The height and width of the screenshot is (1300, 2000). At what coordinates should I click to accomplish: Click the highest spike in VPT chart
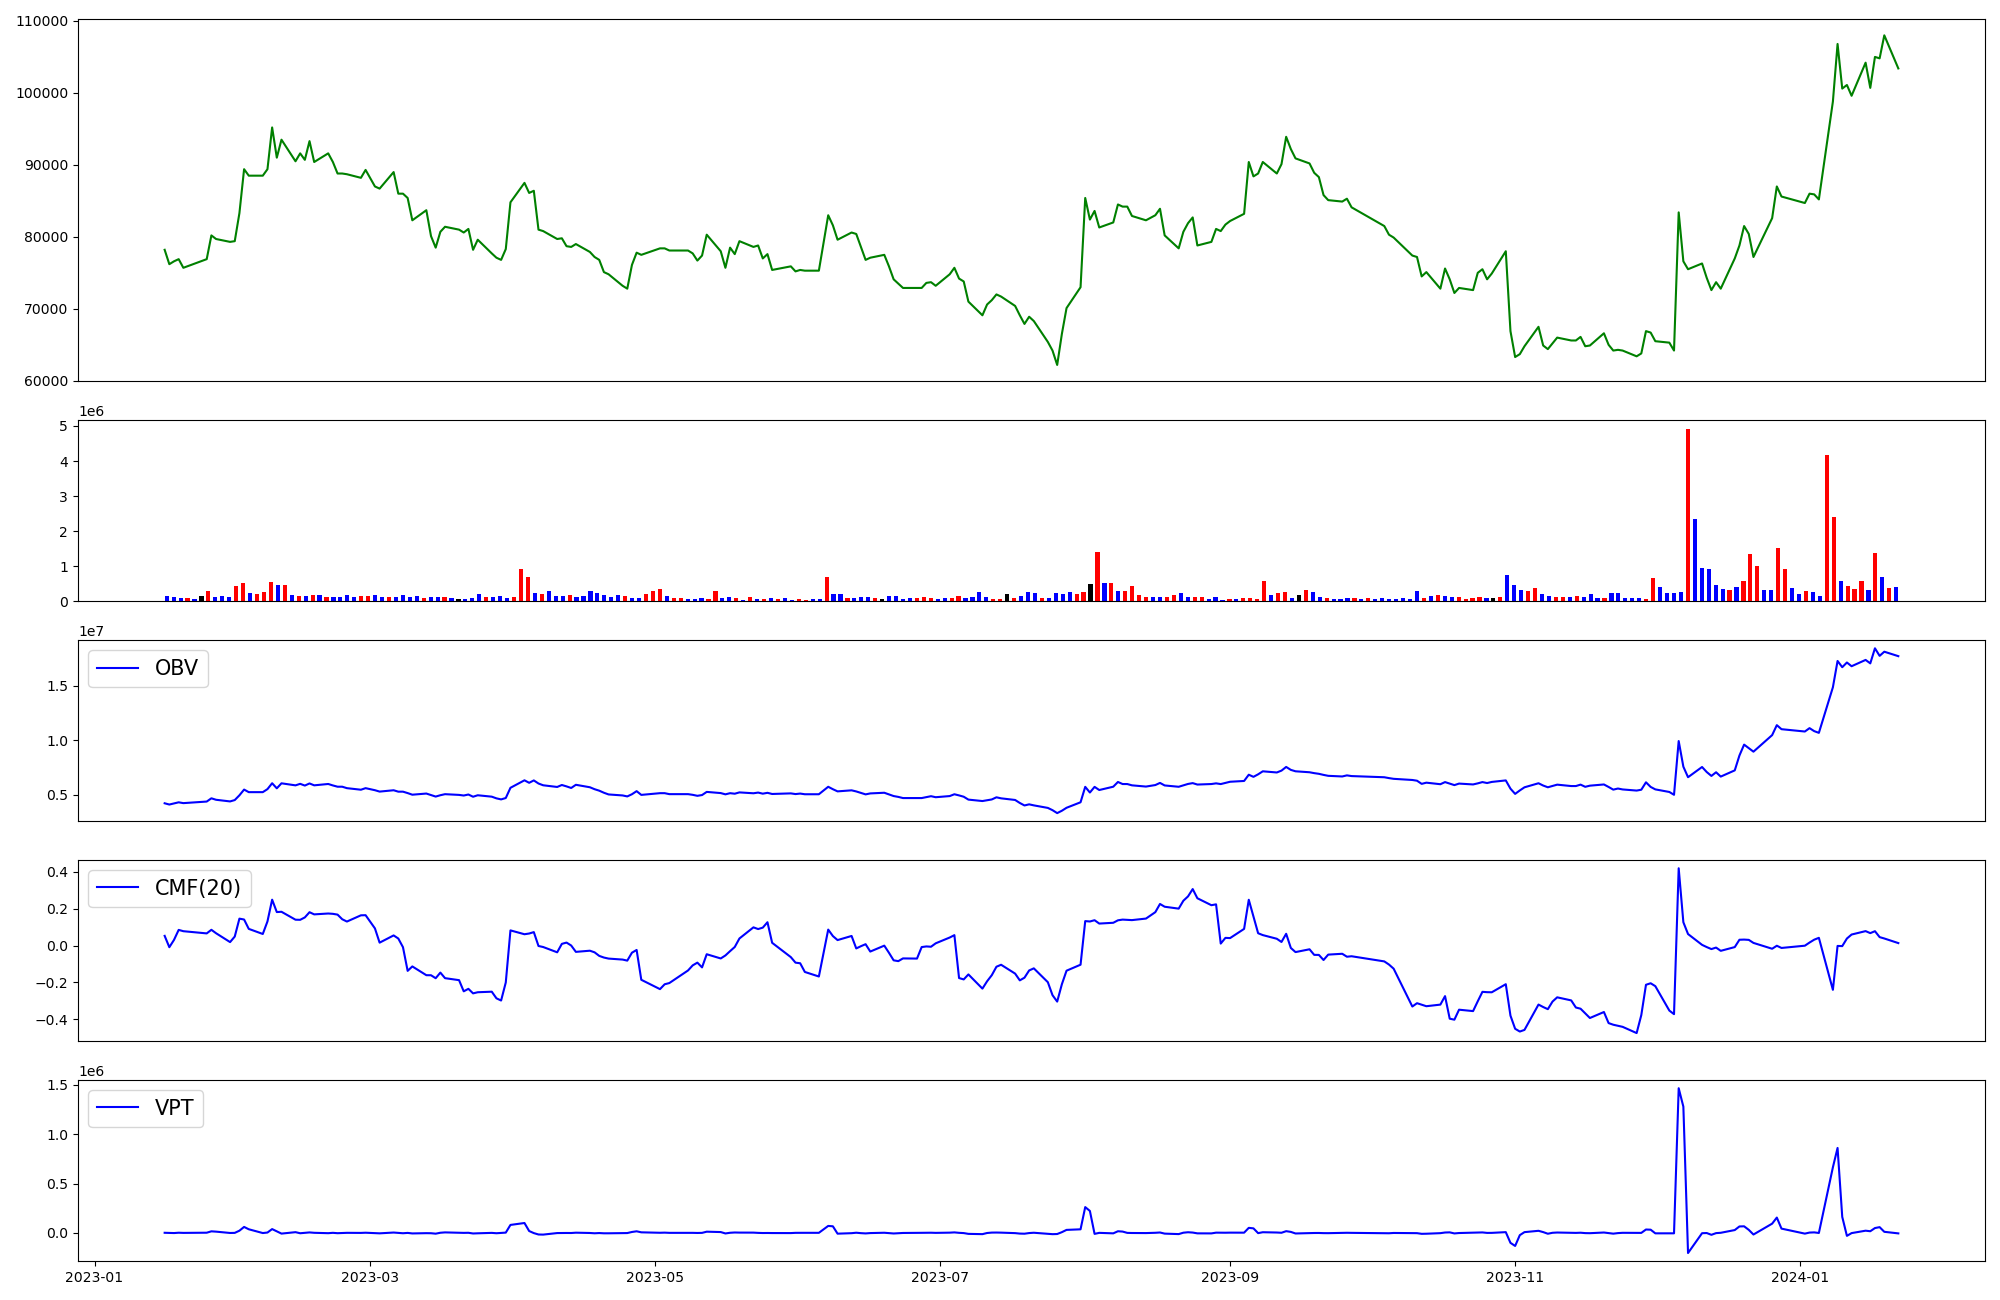tap(1678, 1089)
